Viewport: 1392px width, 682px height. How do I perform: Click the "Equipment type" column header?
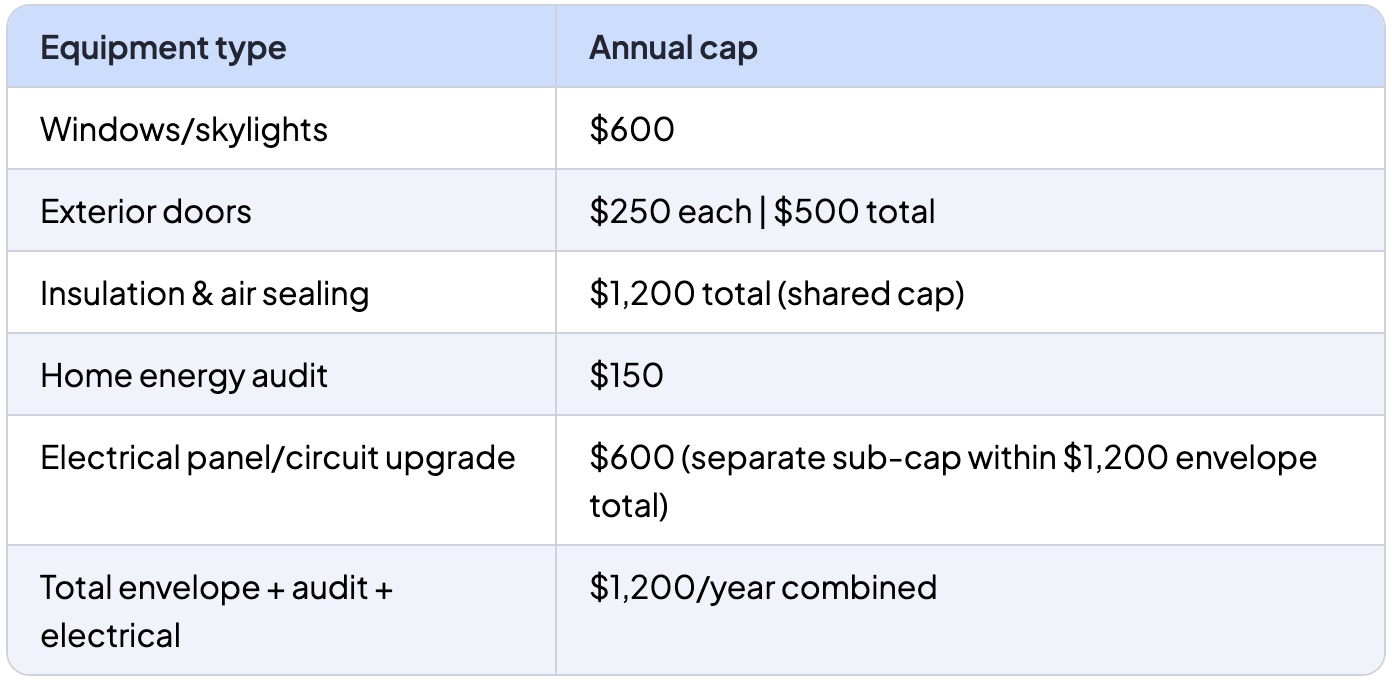[x=163, y=48]
